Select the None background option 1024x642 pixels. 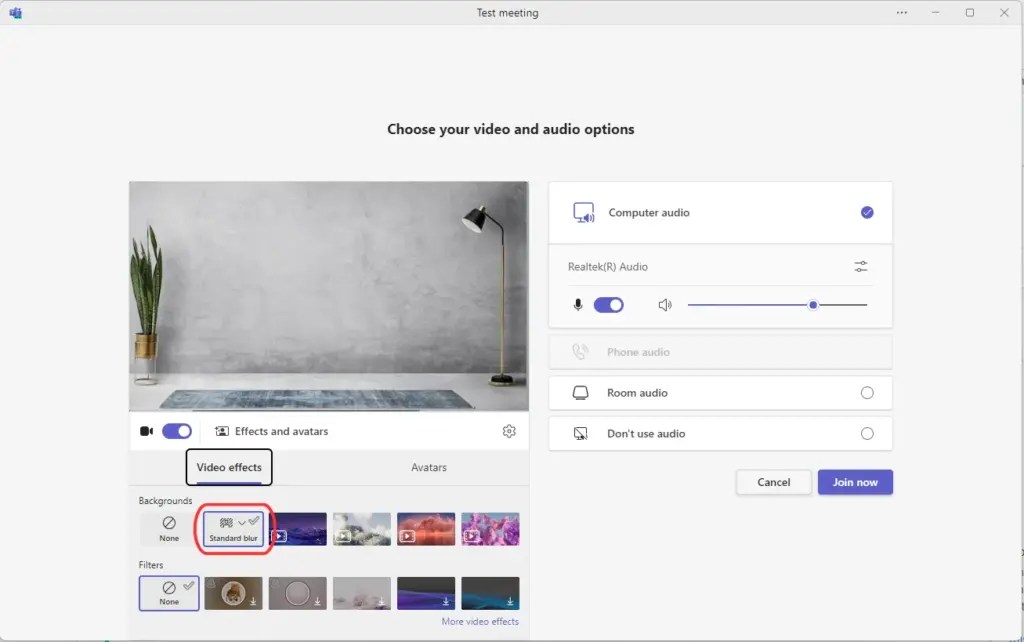click(168, 528)
